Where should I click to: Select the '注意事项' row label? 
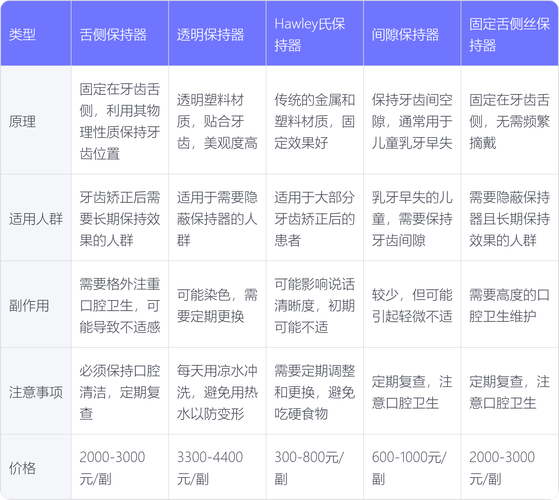click(x=36, y=391)
